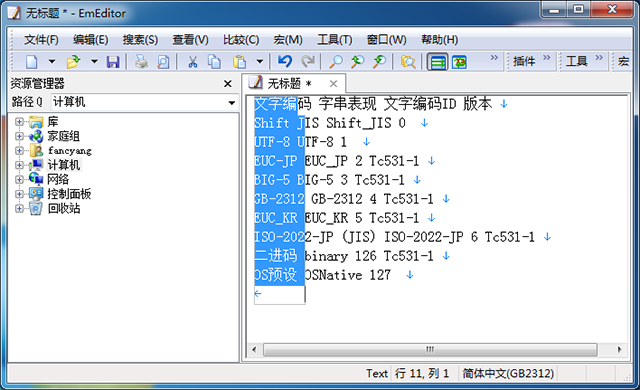The image size is (640, 390).
Task: Click the text line with OSNative 127
Action: 335,275
